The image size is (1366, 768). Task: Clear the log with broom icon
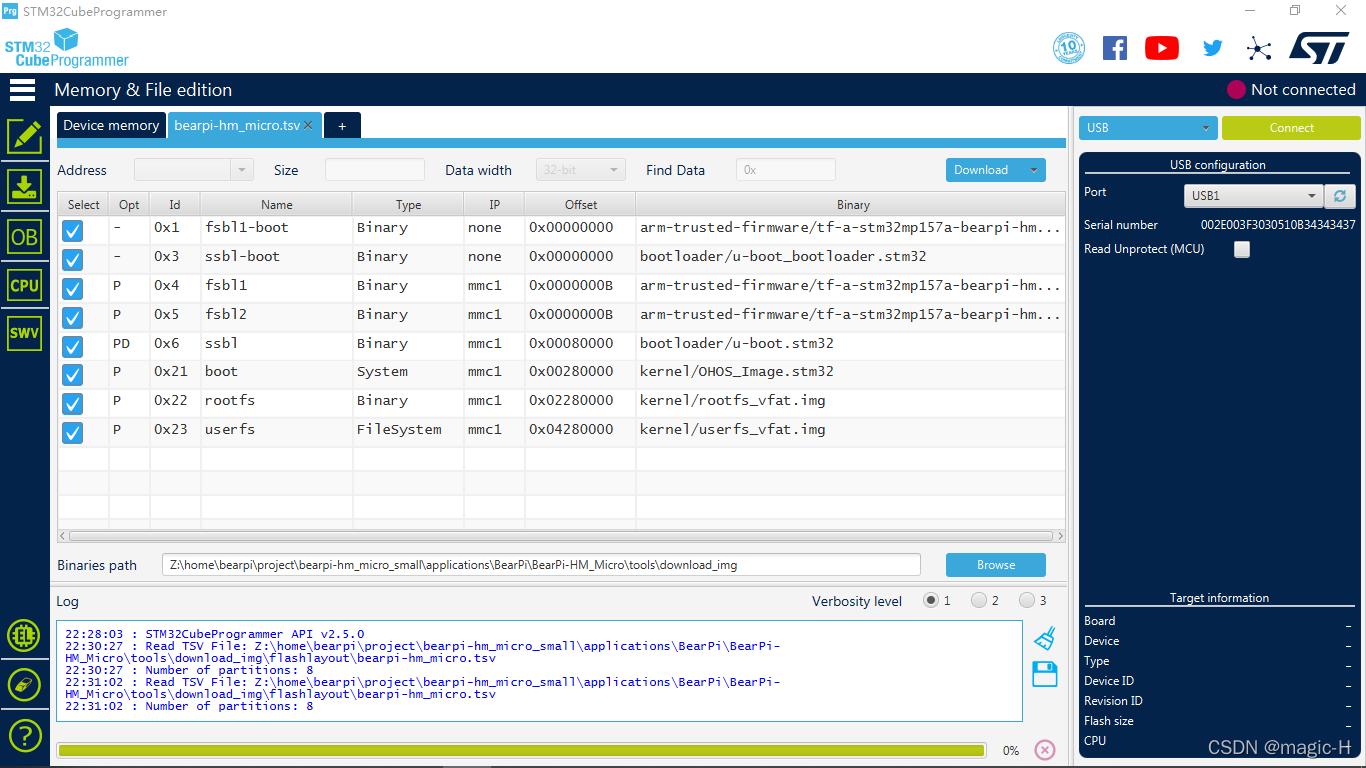pyautogui.click(x=1045, y=638)
